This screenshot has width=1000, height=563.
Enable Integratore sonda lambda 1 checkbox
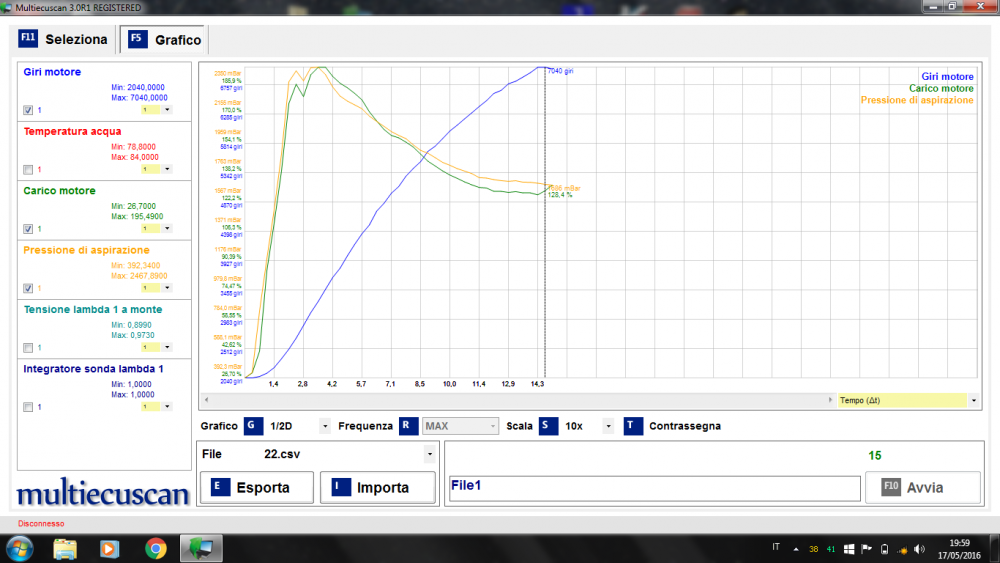coord(28,407)
